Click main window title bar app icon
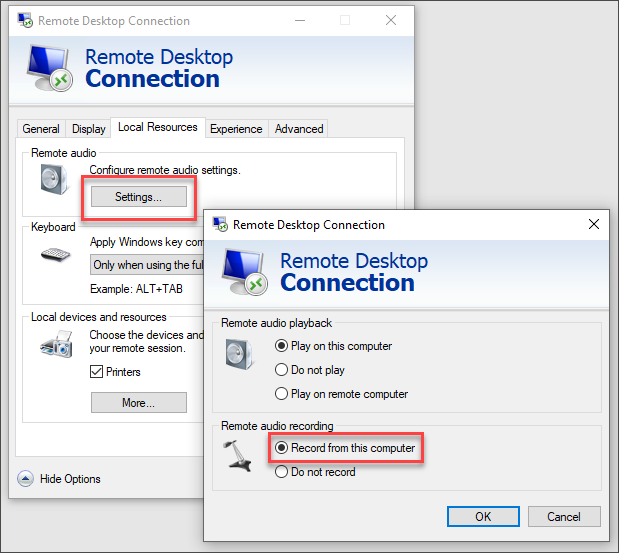The image size is (619, 553). (25, 21)
